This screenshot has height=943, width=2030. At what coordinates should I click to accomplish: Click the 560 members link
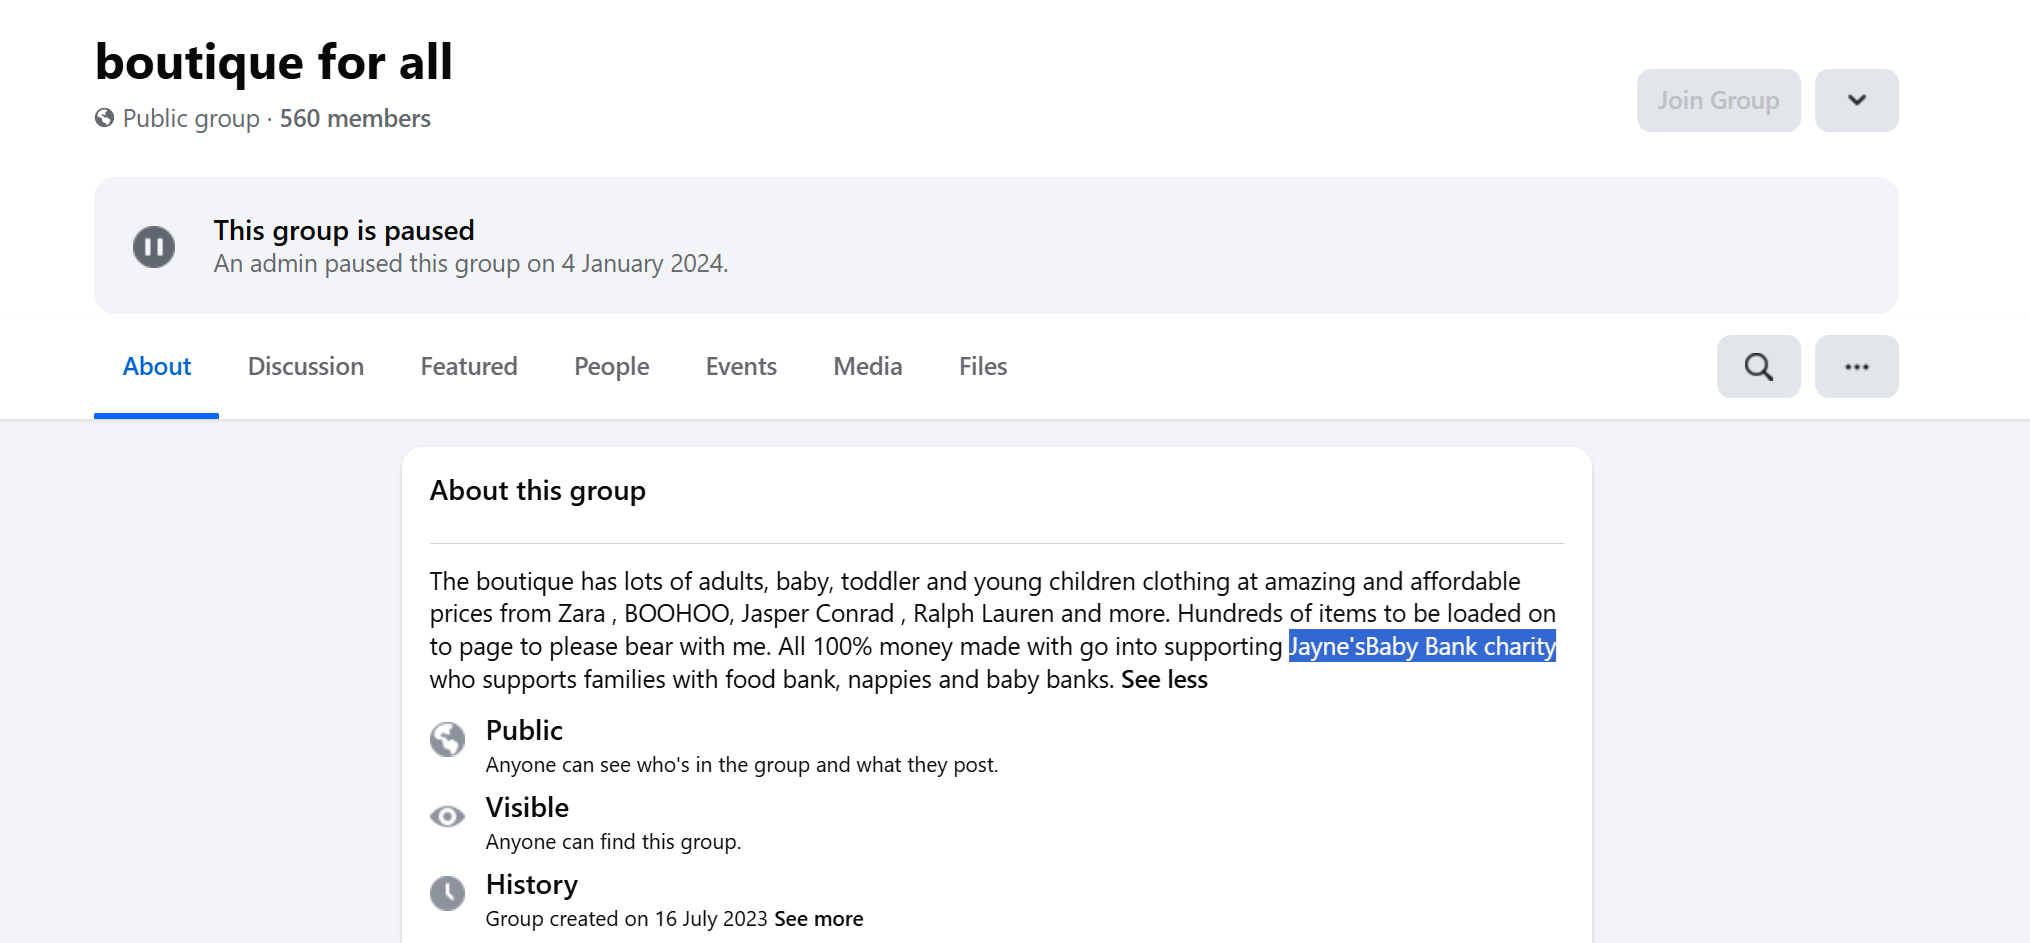(355, 119)
